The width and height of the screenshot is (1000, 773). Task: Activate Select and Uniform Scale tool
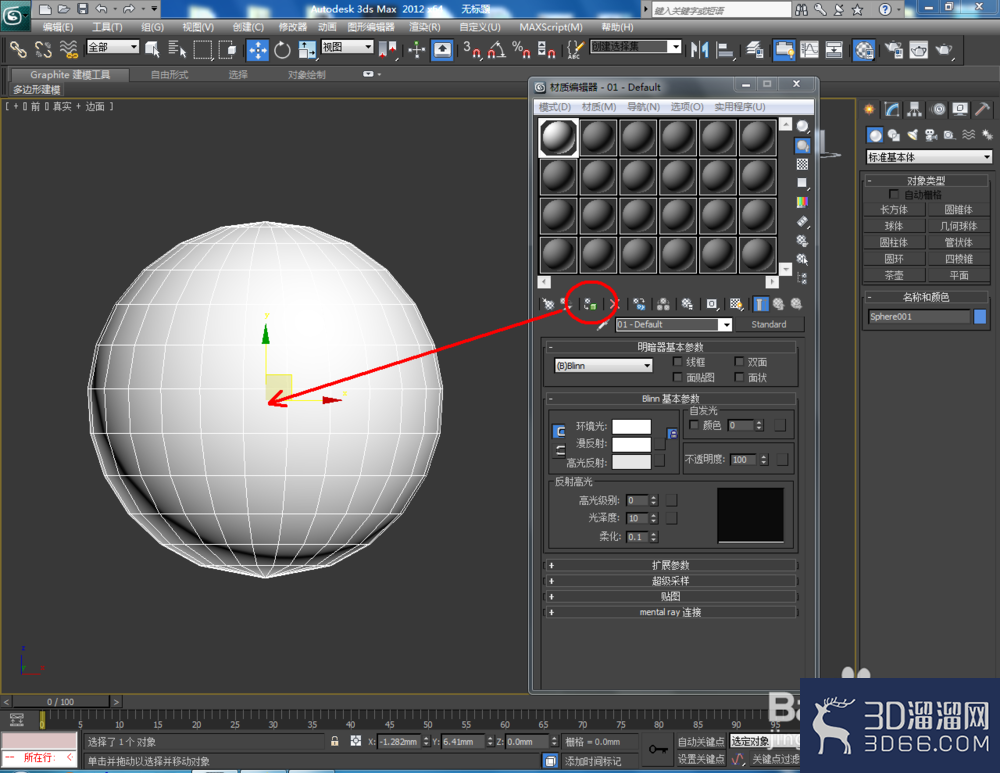(307, 50)
